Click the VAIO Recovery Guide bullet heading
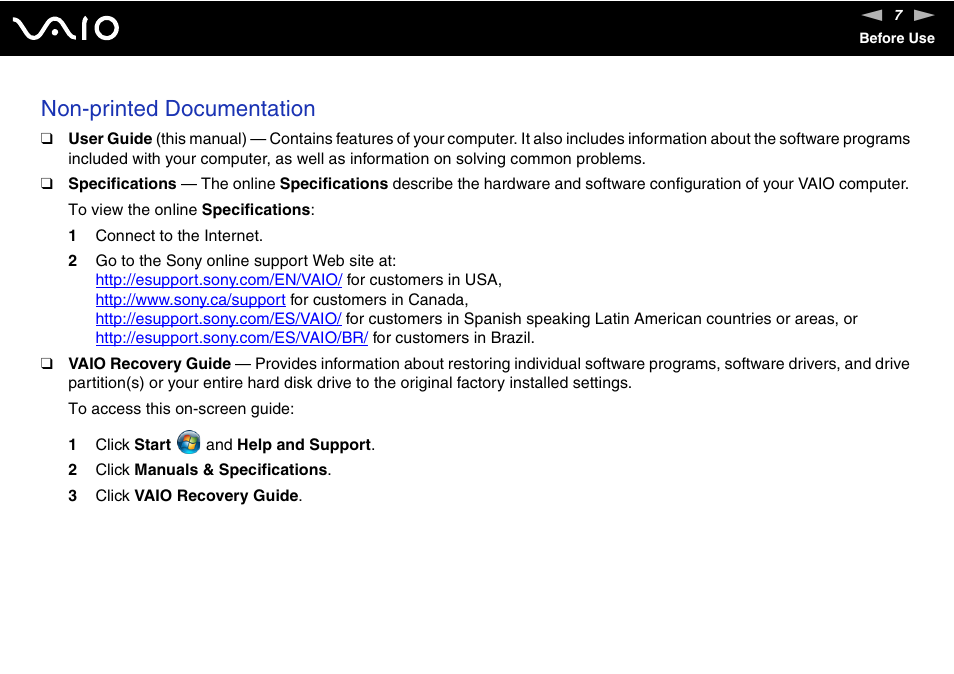The height and width of the screenshot is (674, 954). (150, 364)
